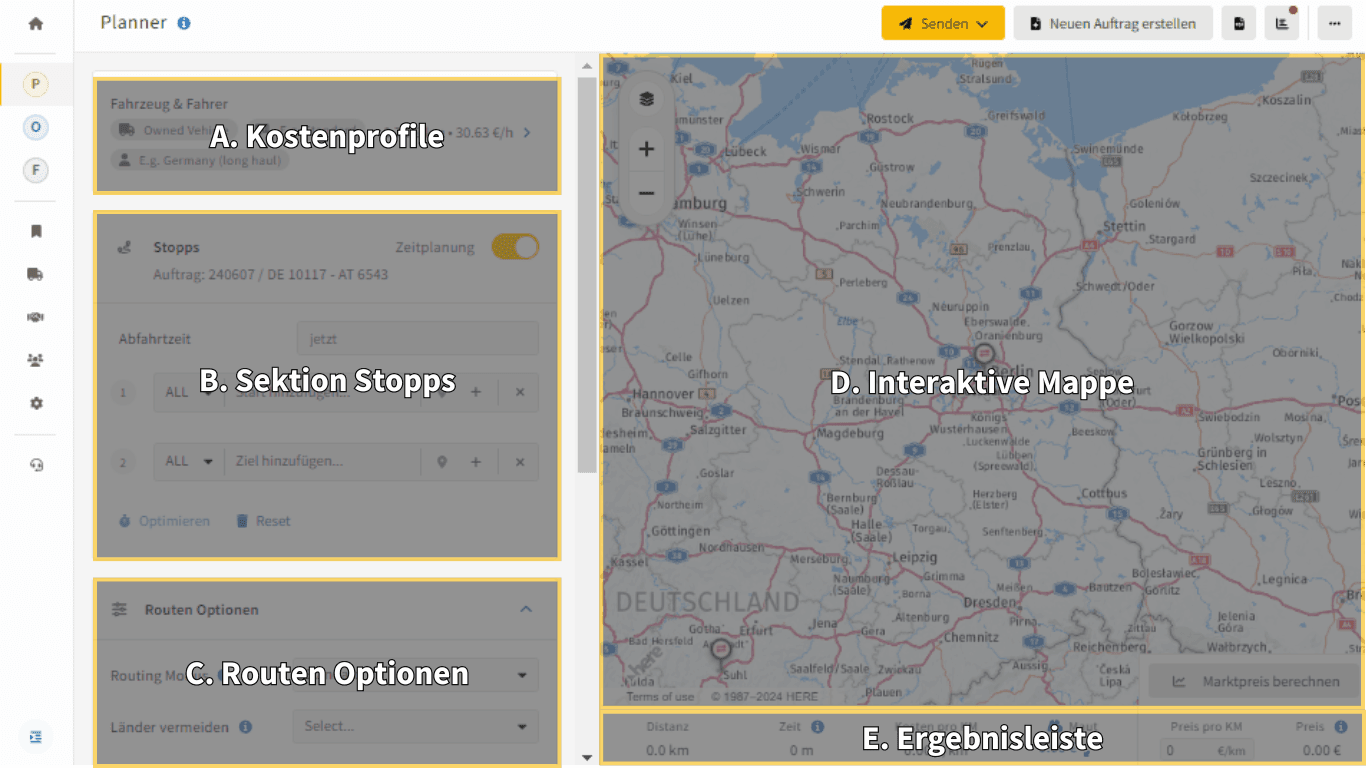Open ALL dropdown in stop row 2
Screen dimensions: 1366x768
click(x=189, y=462)
